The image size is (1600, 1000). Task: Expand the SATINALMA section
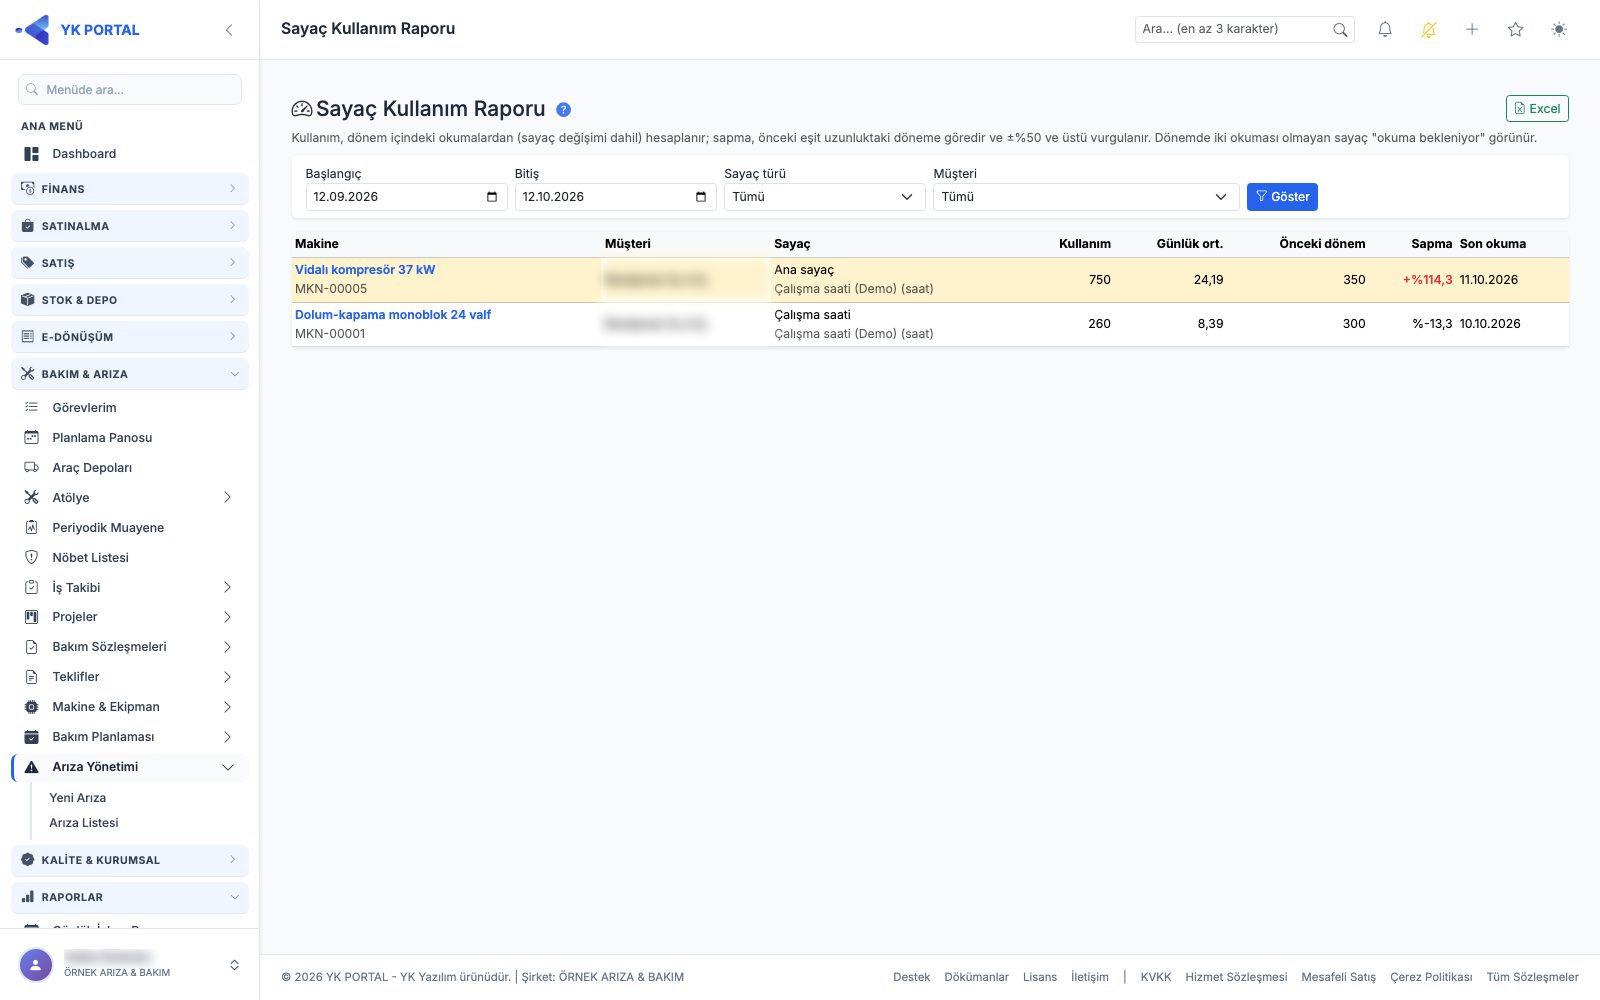click(x=130, y=226)
